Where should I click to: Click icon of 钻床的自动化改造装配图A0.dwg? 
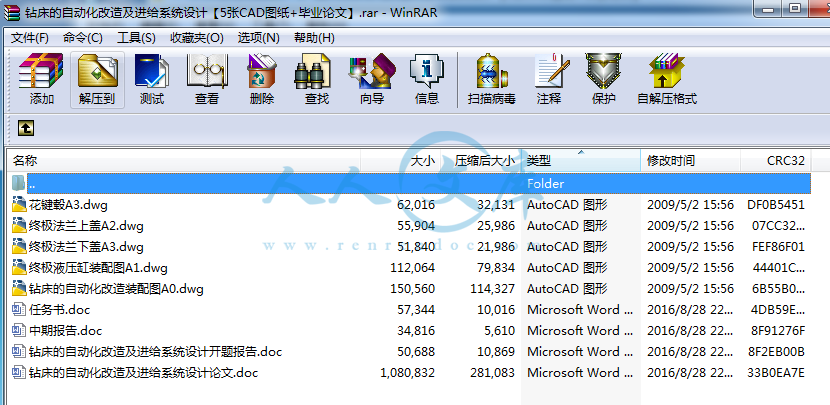pos(20,289)
